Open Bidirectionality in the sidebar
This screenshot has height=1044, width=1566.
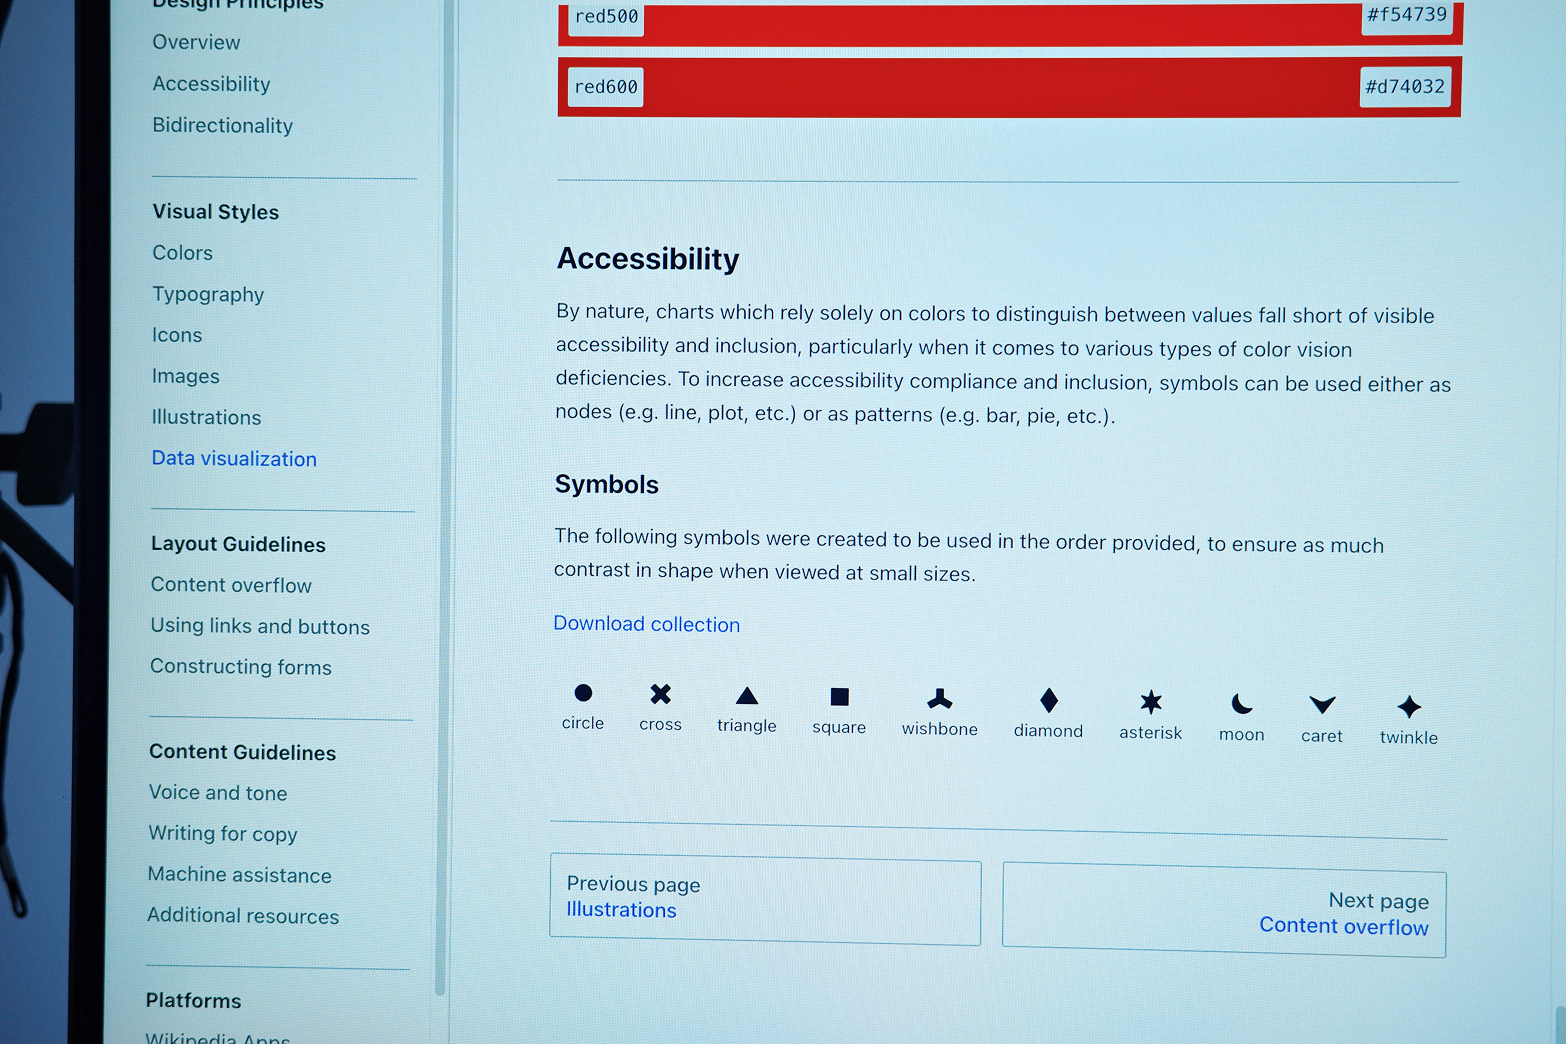pyautogui.click(x=222, y=125)
